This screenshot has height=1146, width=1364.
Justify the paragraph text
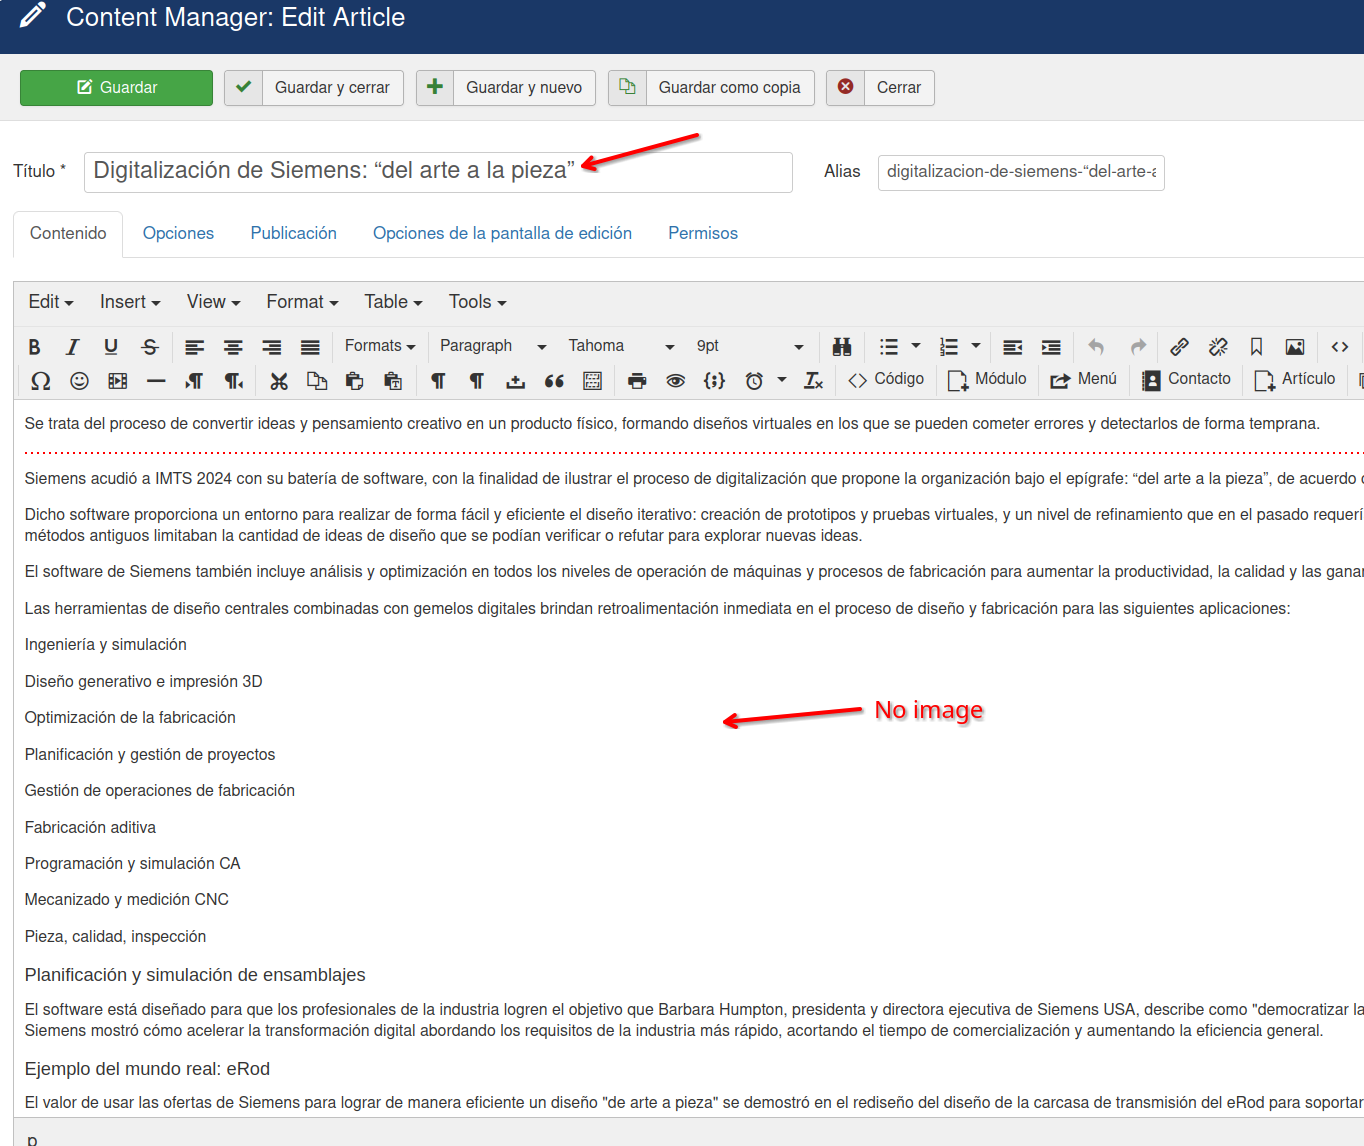tap(310, 347)
